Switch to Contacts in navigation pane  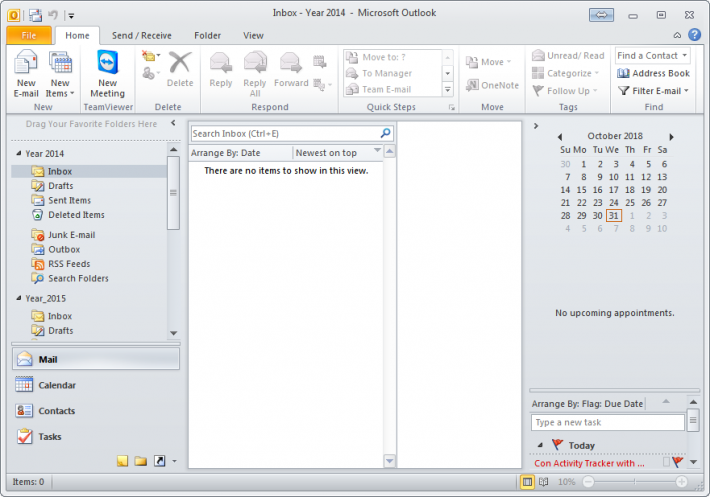tap(56, 411)
